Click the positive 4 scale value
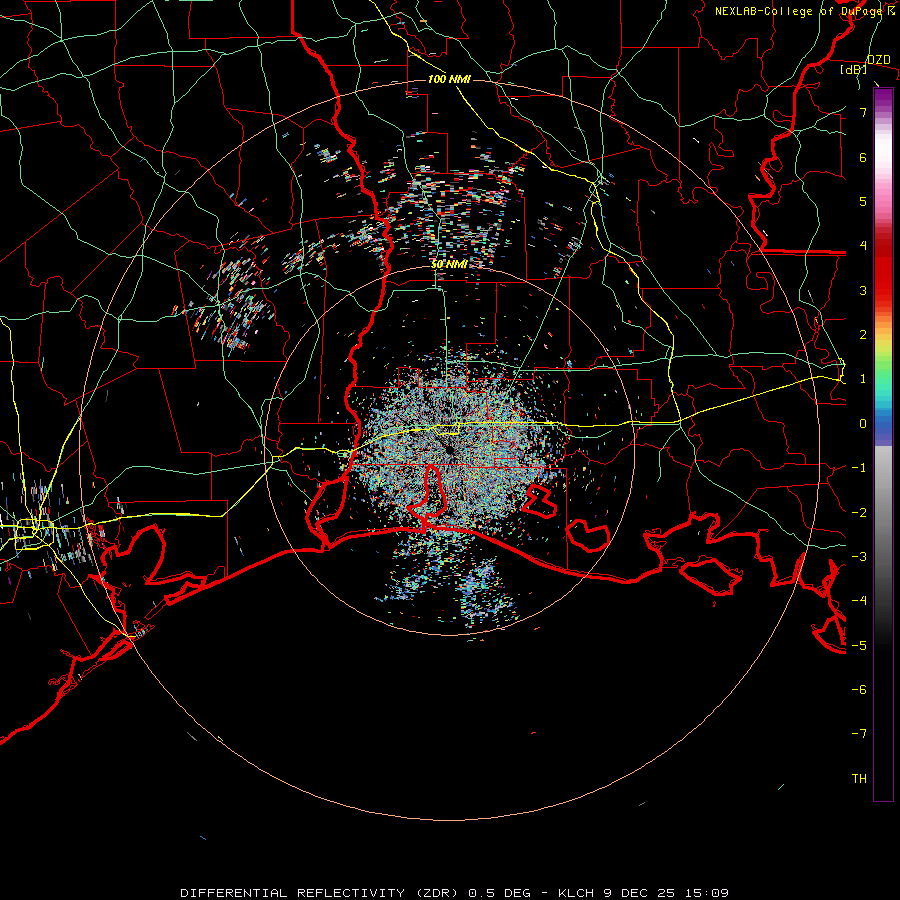 click(863, 246)
